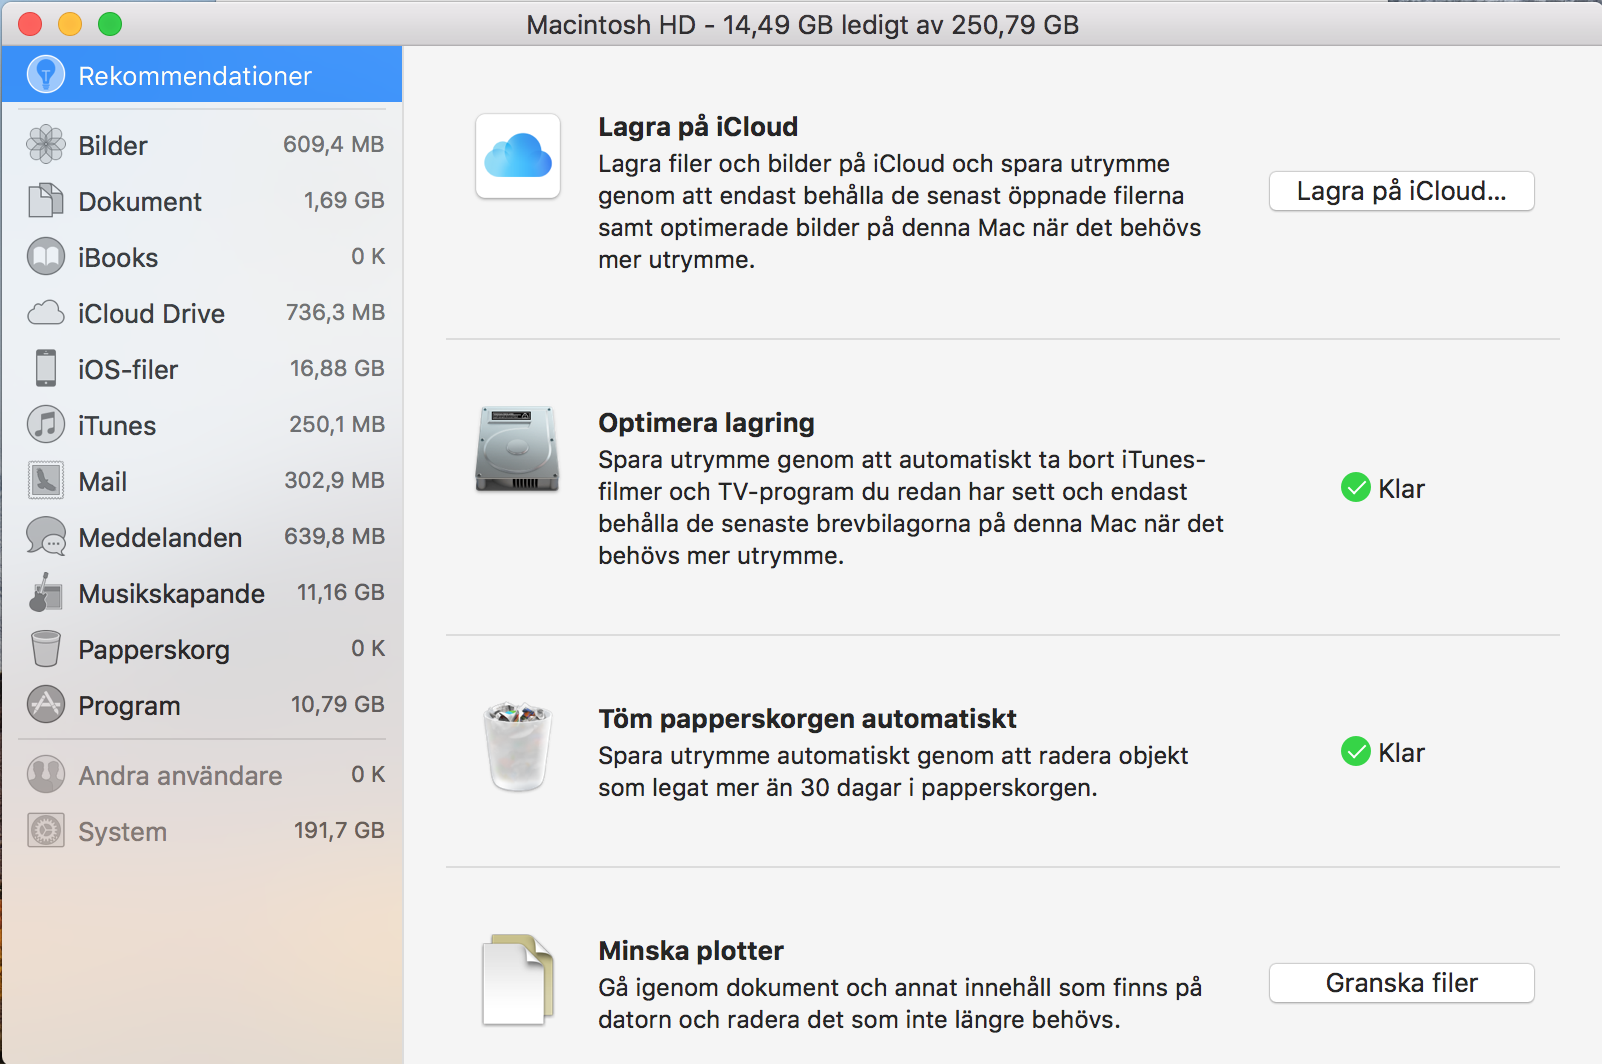The height and width of the screenshot is (1064, 1602).
Task: Click the iOS-filer phone icon
Action: [x=46, y=369]
